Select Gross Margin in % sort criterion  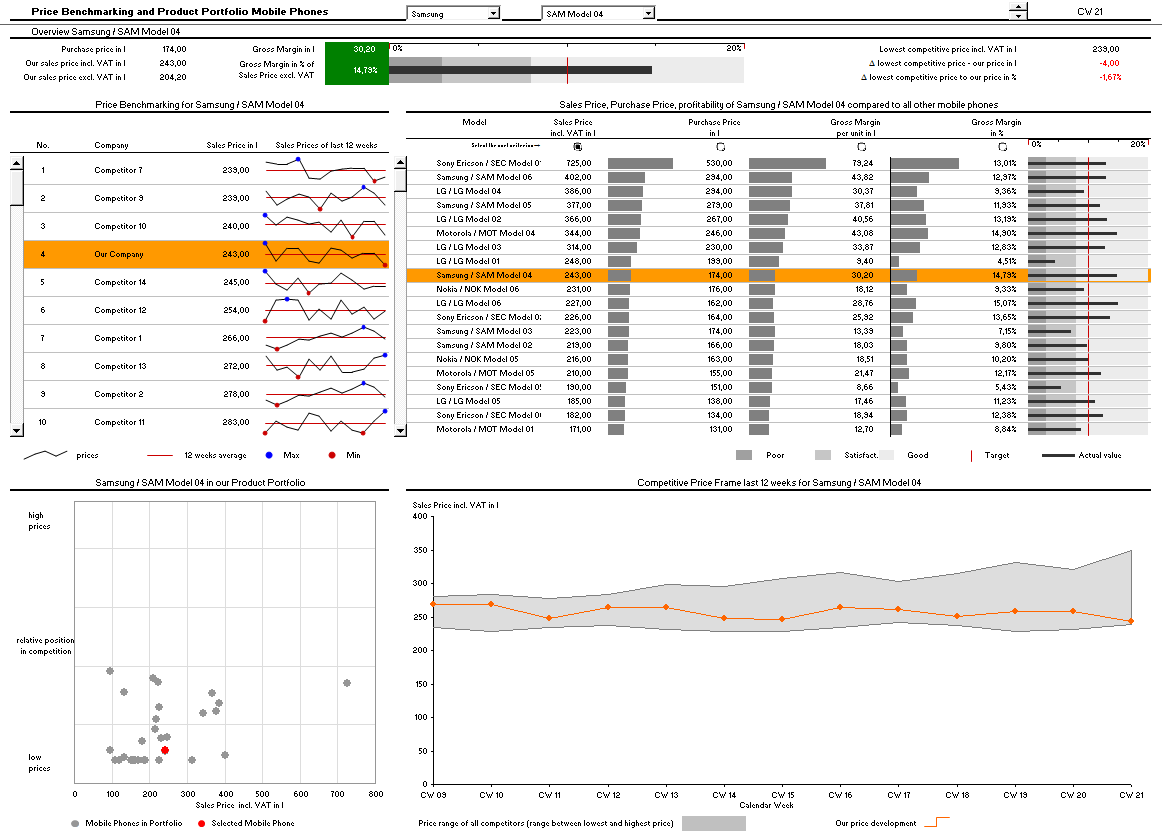tap(1003, 147)
